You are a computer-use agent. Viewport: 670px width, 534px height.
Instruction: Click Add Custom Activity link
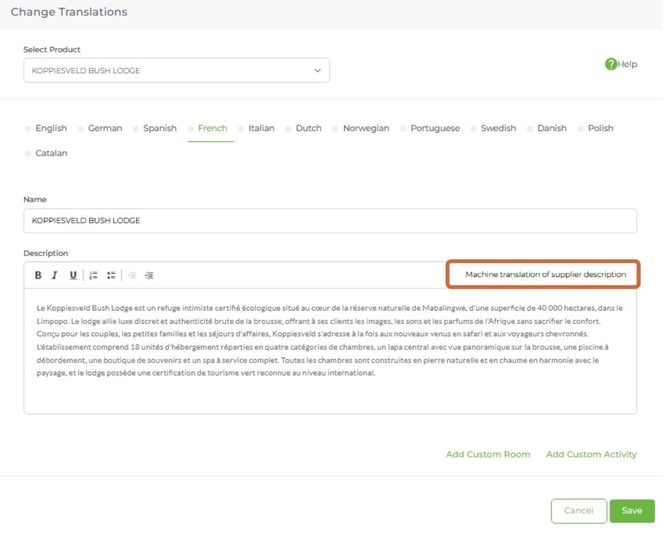coord(591,454)
